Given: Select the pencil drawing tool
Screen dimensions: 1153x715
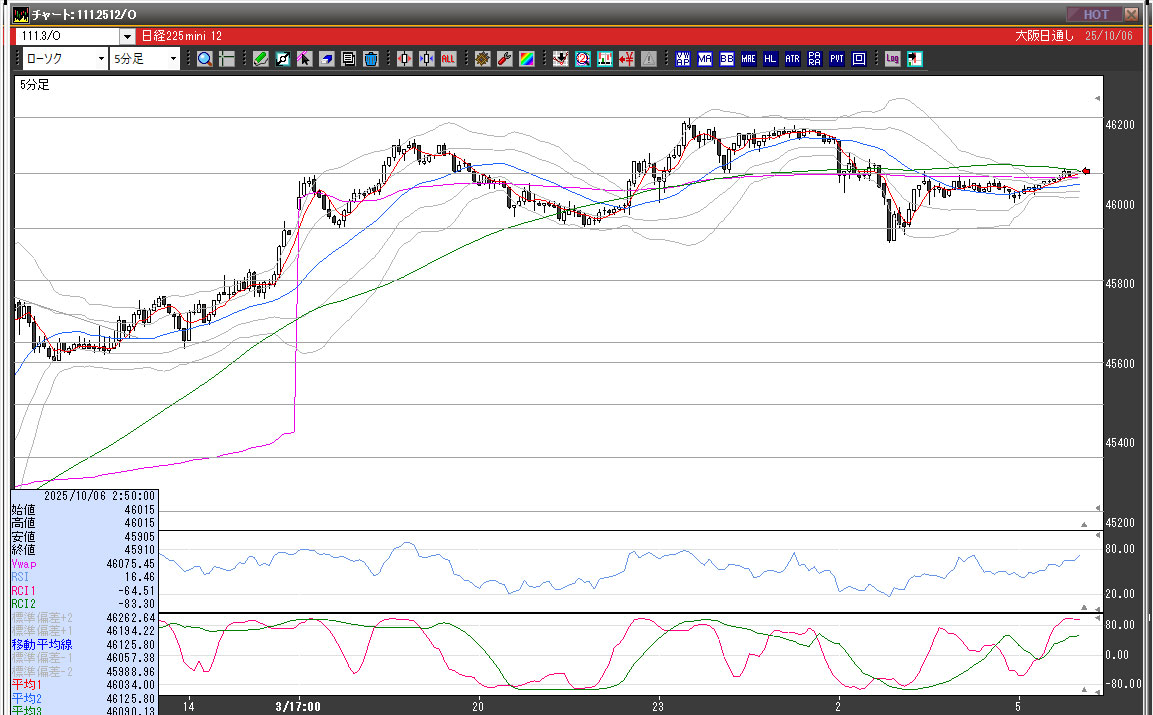Looking at the screenshot, I should point(260,59).
